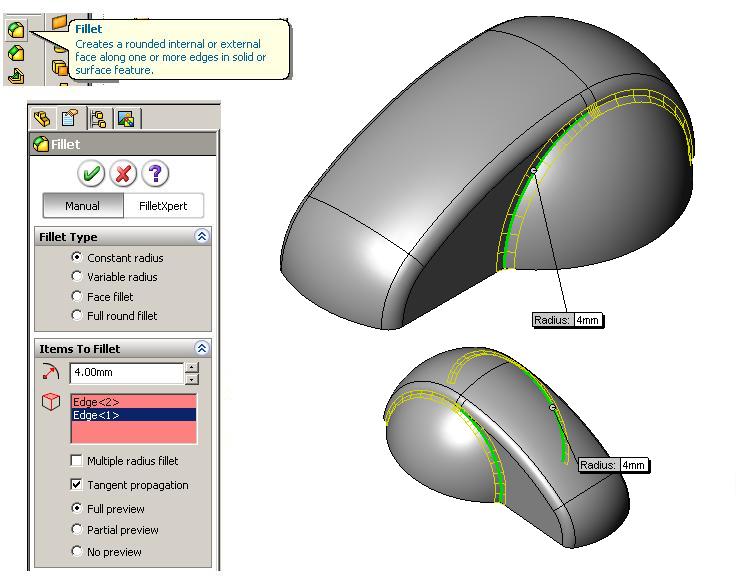738x576 pixels.
Task: Collapse the Items To Fillet section
Action: [x=202, y=348]
